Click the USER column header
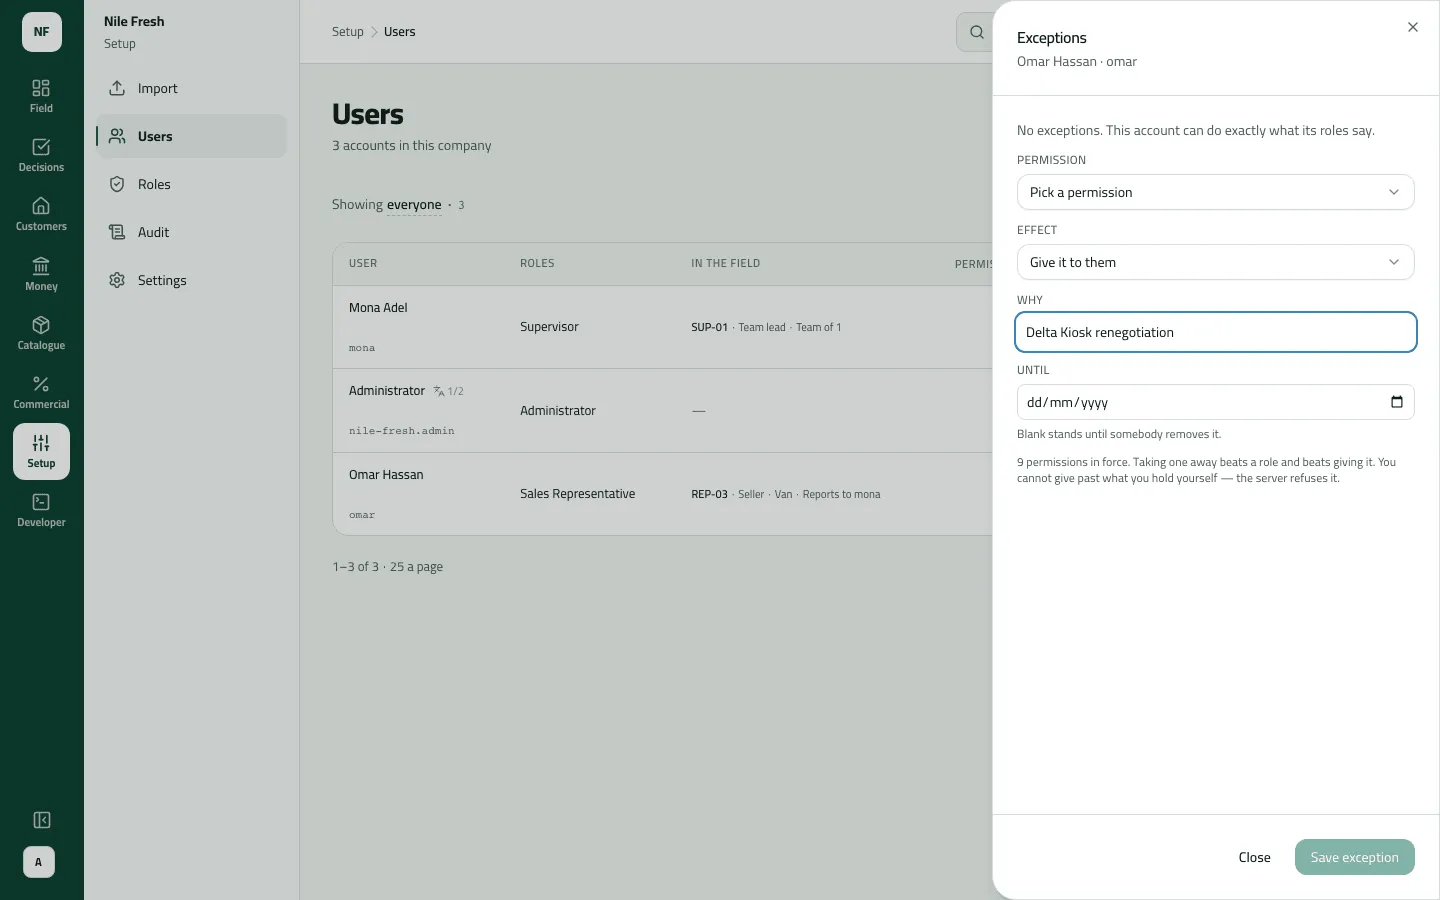This screenshot has height=900, width=1440. point(363,264)
